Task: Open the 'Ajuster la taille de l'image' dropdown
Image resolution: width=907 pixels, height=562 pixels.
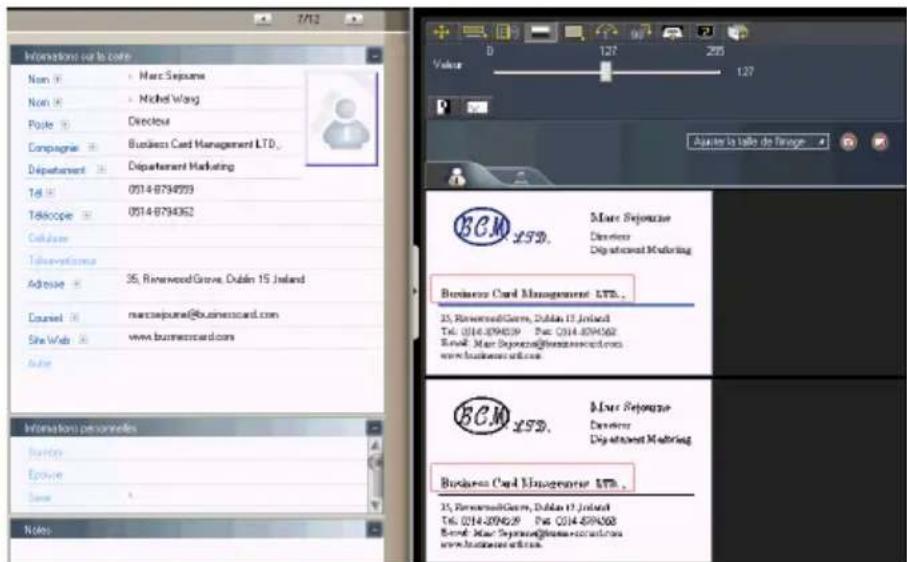Action: pyautogui.click(x=758, y=142)
